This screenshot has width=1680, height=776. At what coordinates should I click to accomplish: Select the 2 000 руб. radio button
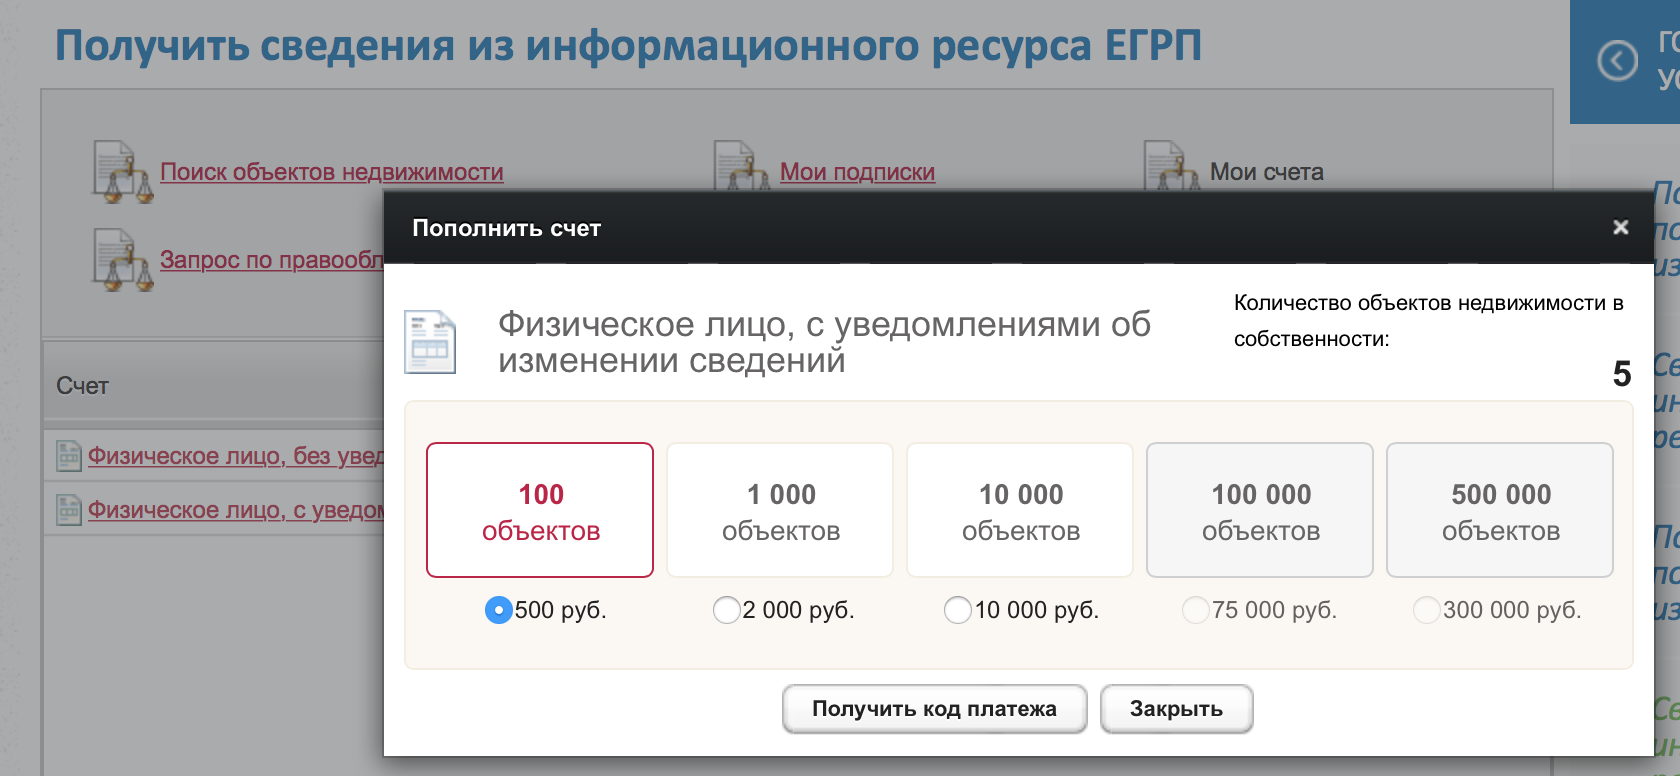pyautogui.click(x=727, y=609)
